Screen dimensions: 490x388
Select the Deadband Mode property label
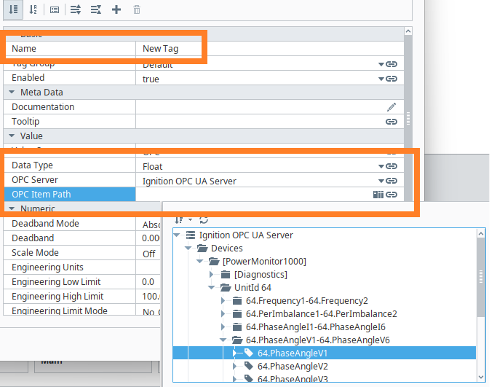pyautogui.click(x=45, y=223)
